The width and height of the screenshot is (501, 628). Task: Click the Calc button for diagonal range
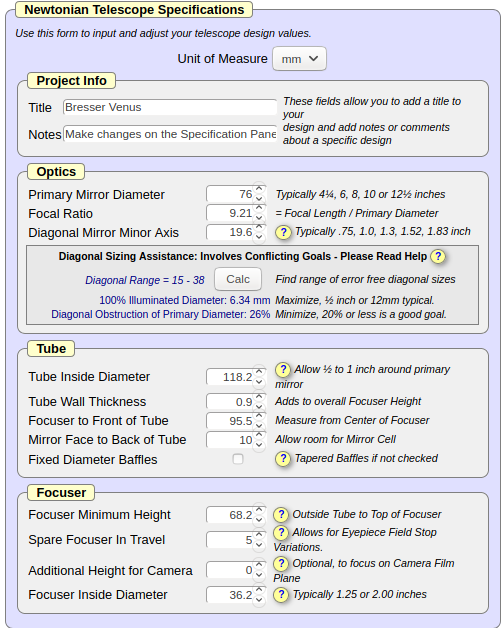(238, 279)
